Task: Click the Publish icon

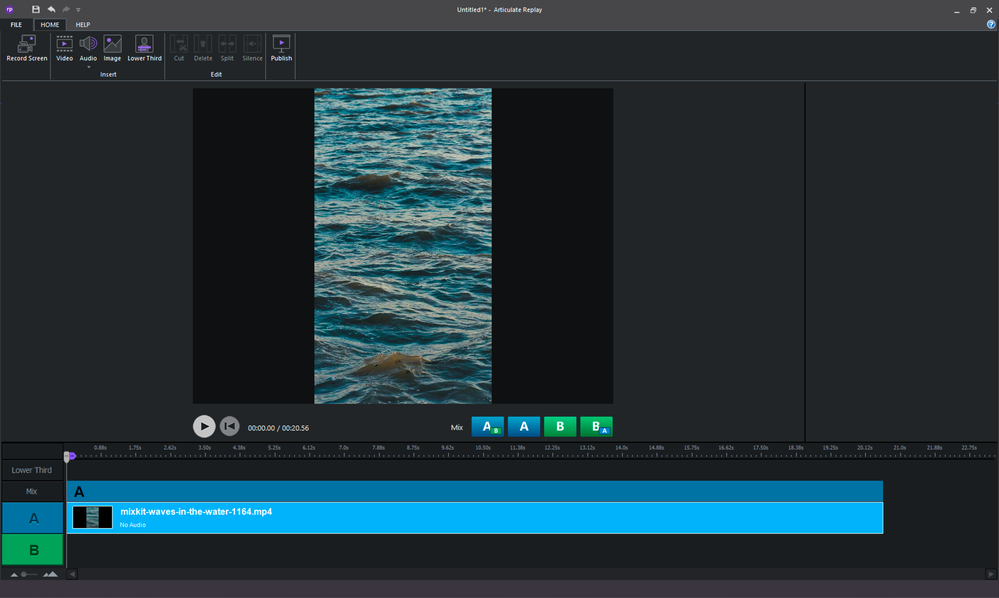Action: 281,45
